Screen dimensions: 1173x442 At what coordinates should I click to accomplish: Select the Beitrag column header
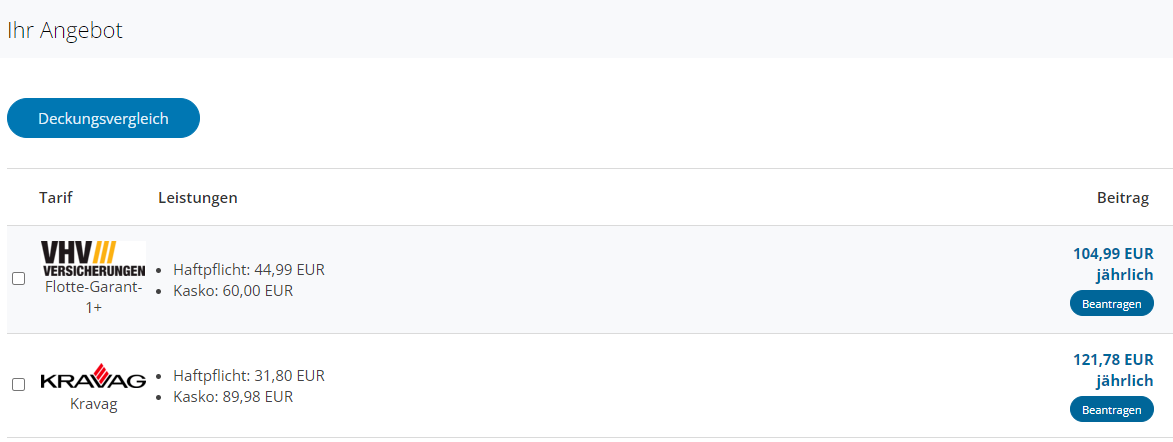(x=1123, y=198)
